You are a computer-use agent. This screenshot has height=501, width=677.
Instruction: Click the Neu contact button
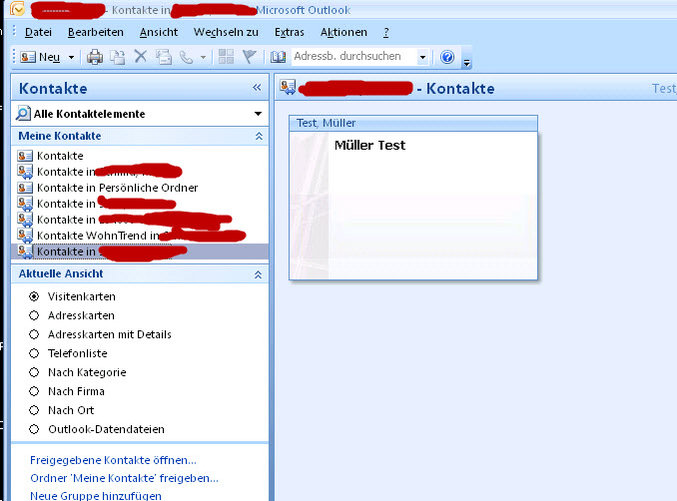(40, 57)
